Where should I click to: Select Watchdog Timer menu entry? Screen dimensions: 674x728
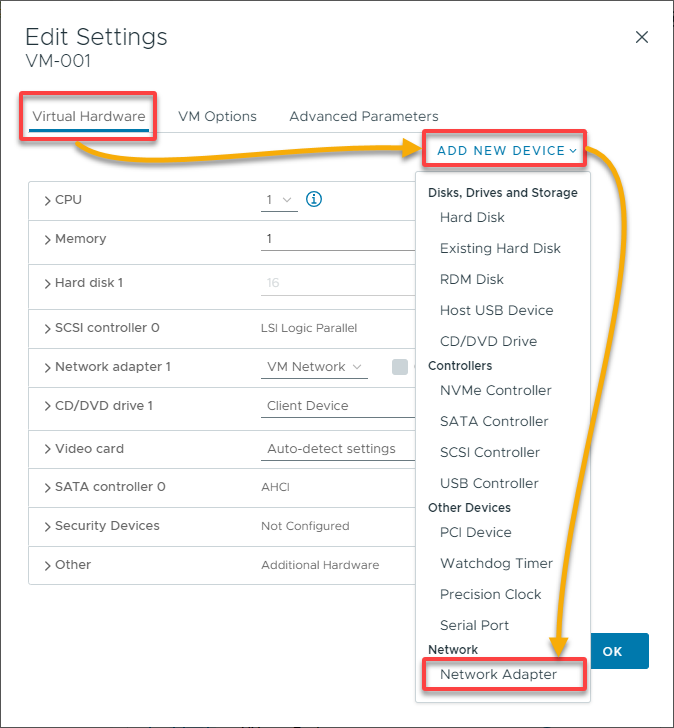pos(496,563)
